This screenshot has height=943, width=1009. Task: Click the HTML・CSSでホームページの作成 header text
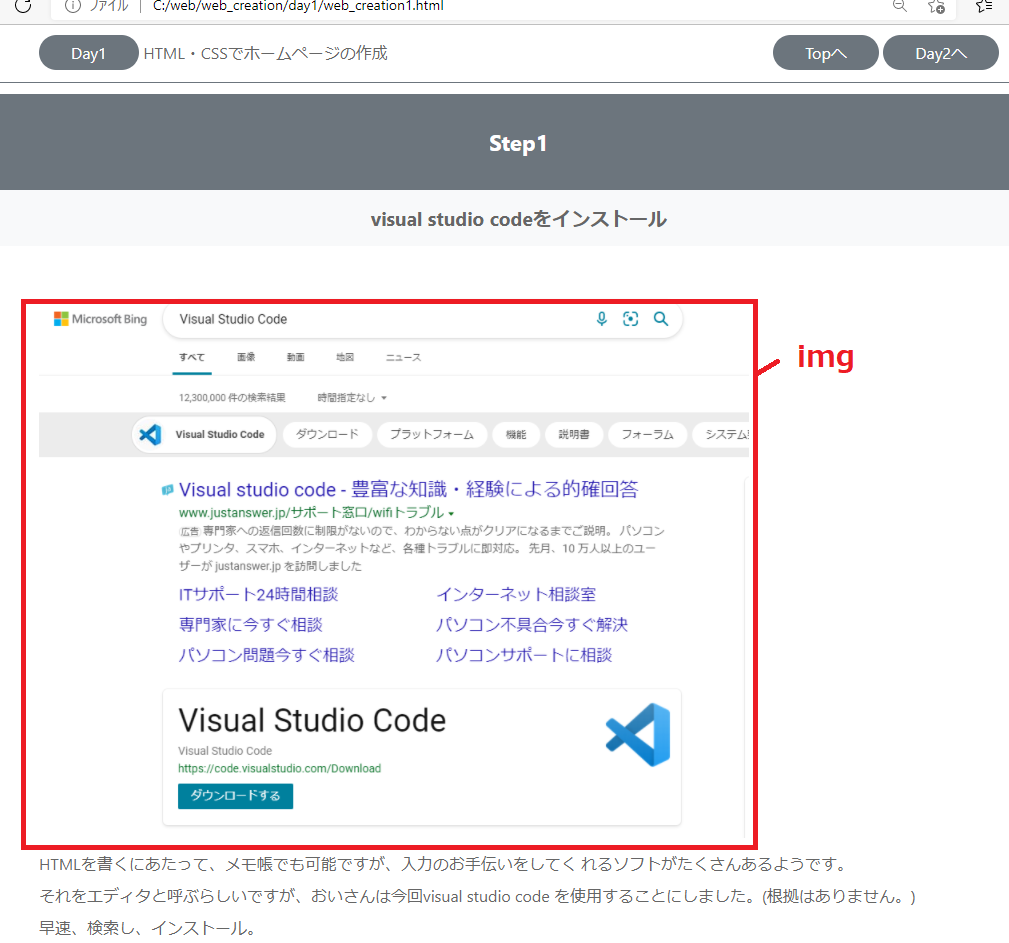pyautogui.click(x=266, y=53)
